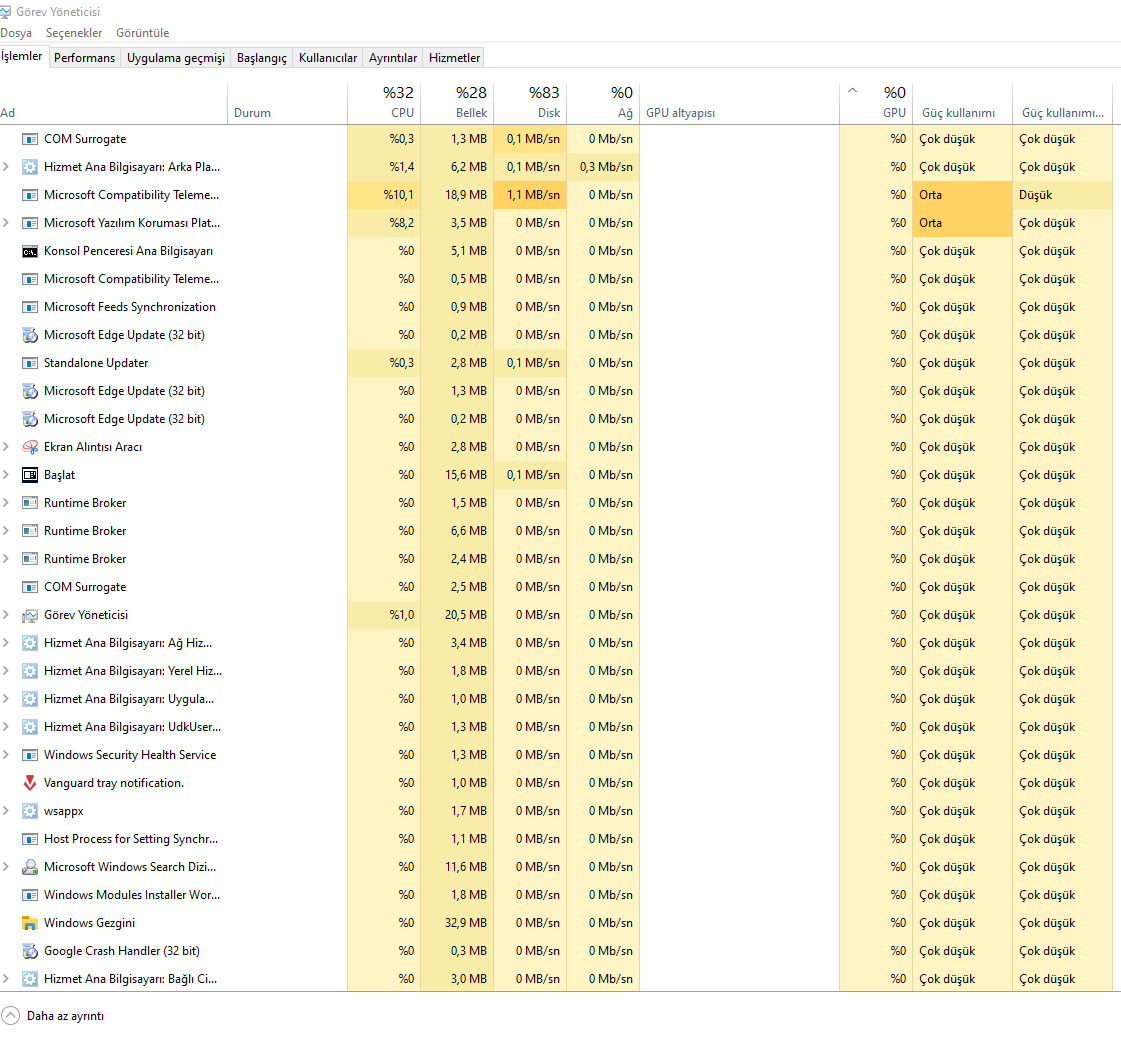
Task: Switch to the Başlangıç tab
Action: 262,58
